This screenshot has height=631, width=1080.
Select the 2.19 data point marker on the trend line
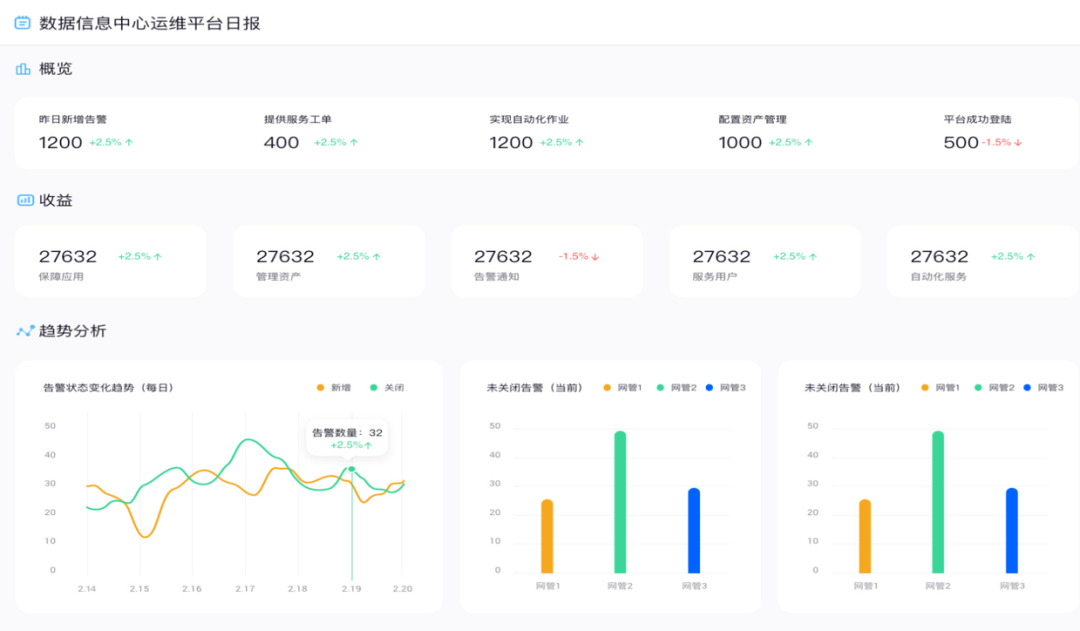point(351,469)
